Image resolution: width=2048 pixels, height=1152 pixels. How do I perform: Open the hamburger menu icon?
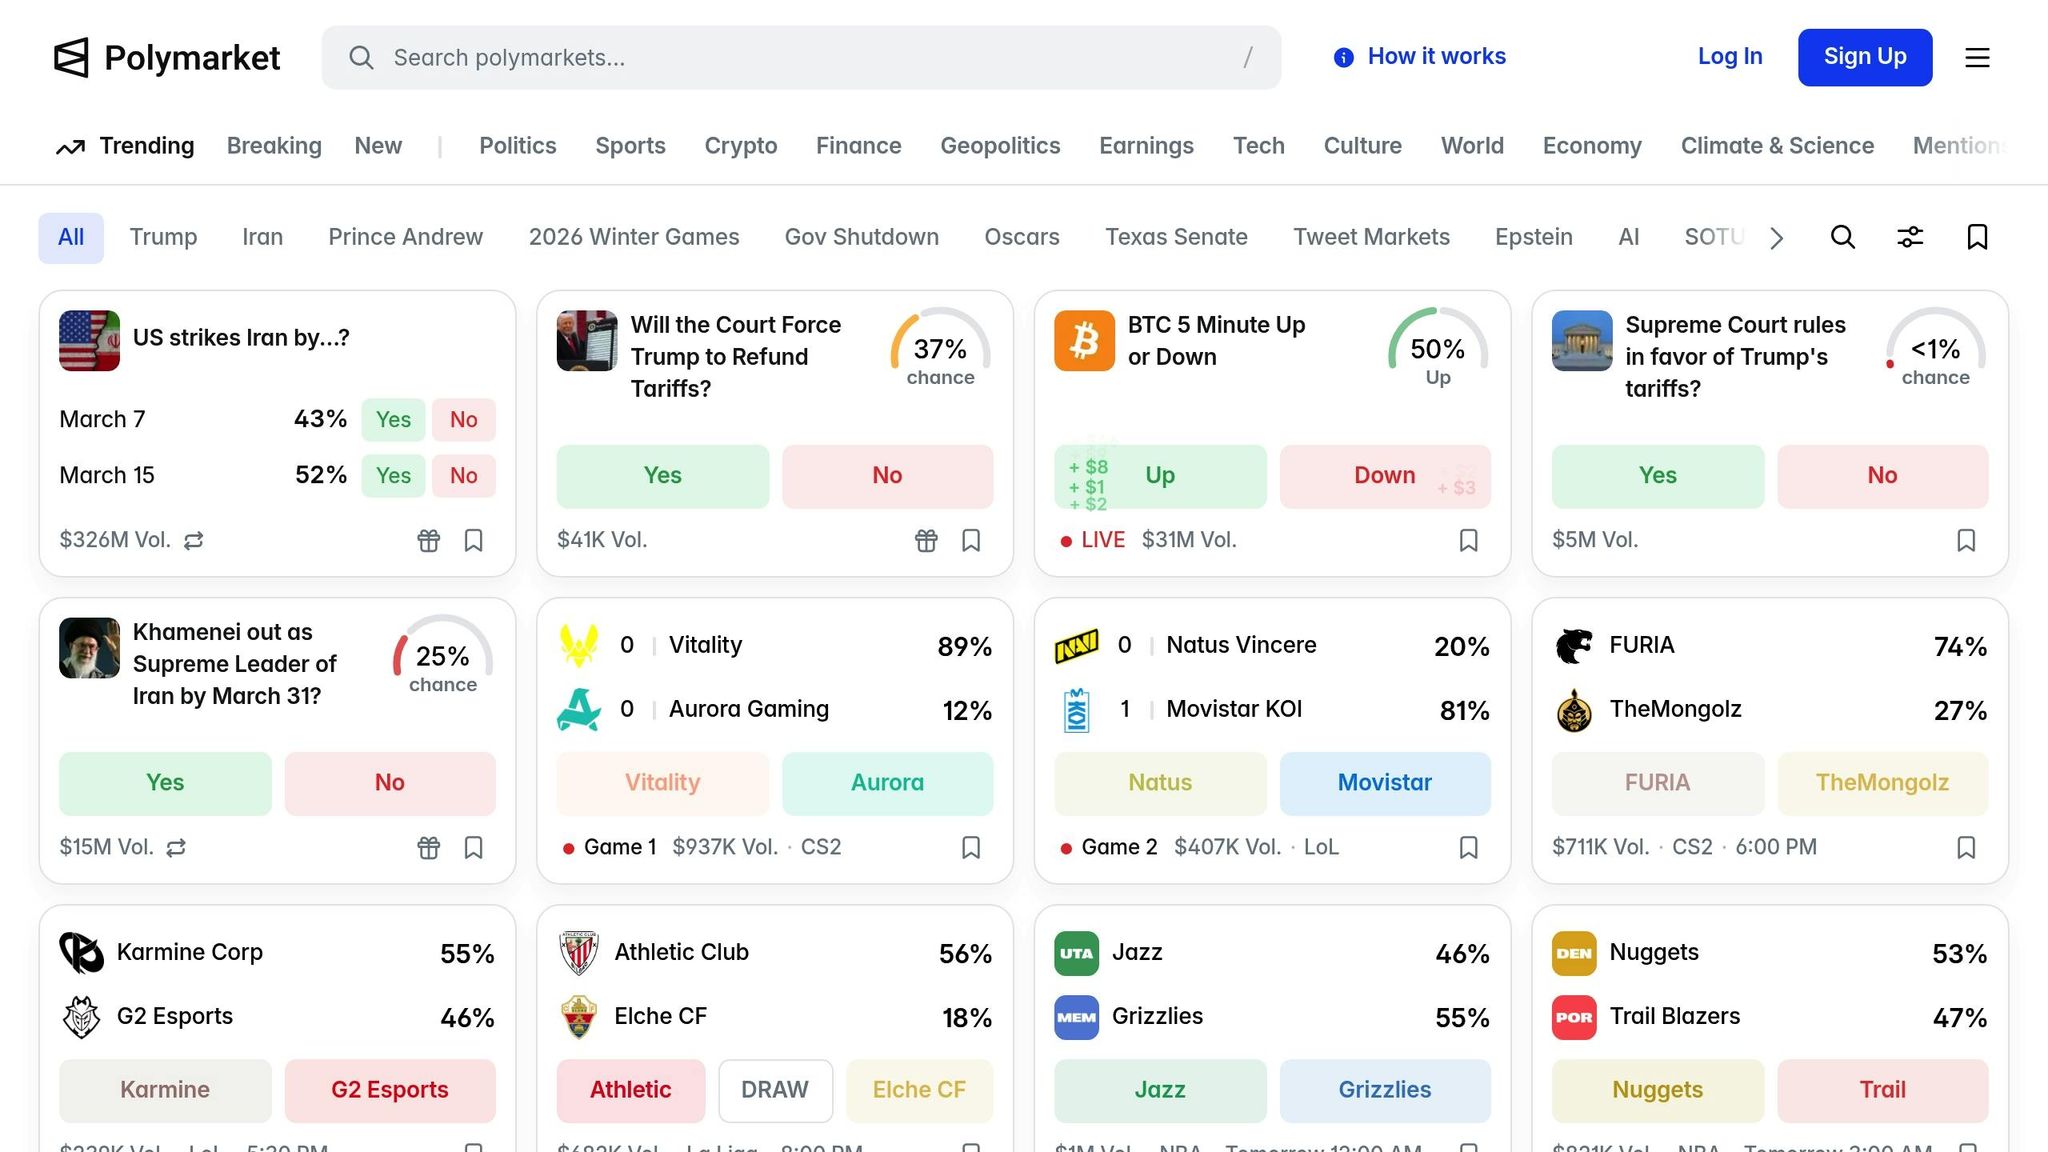point(1977,58)
